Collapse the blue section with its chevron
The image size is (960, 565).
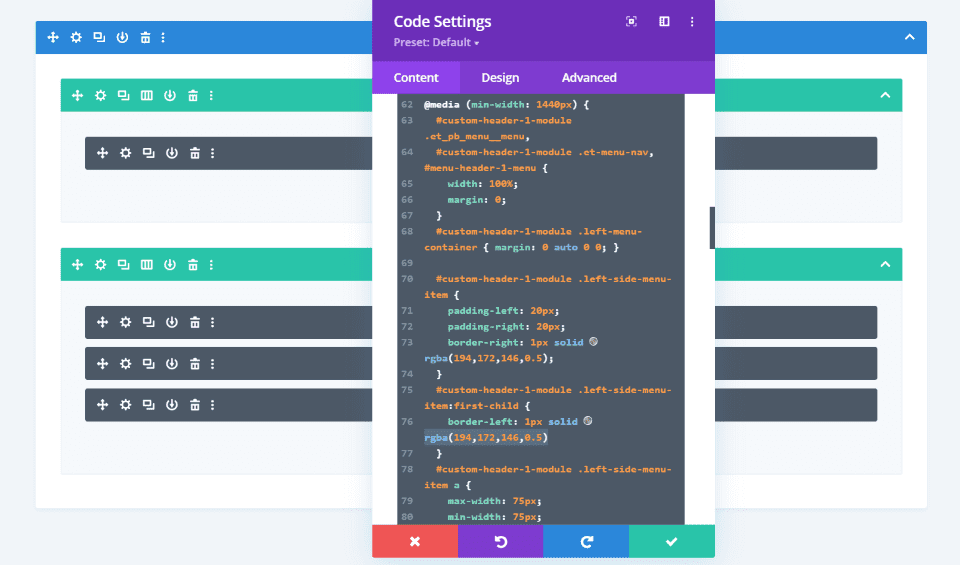(x=909, y=37)
